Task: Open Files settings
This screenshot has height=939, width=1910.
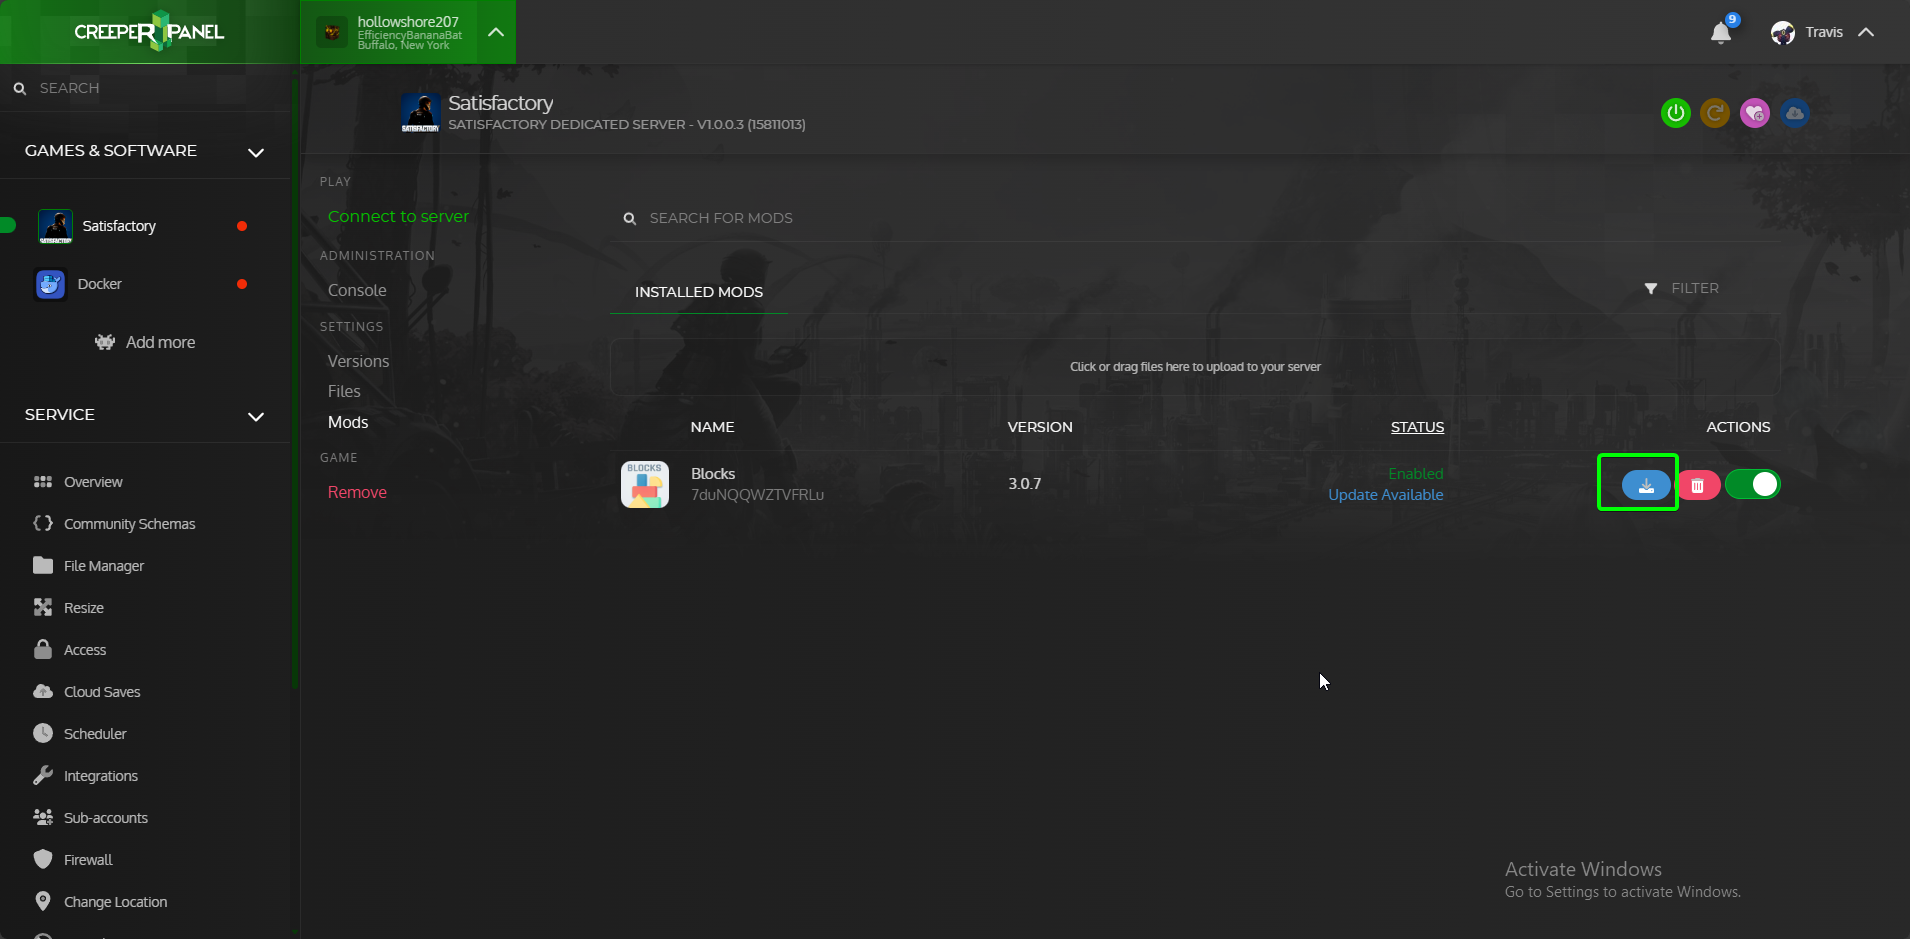Action: 344,391
